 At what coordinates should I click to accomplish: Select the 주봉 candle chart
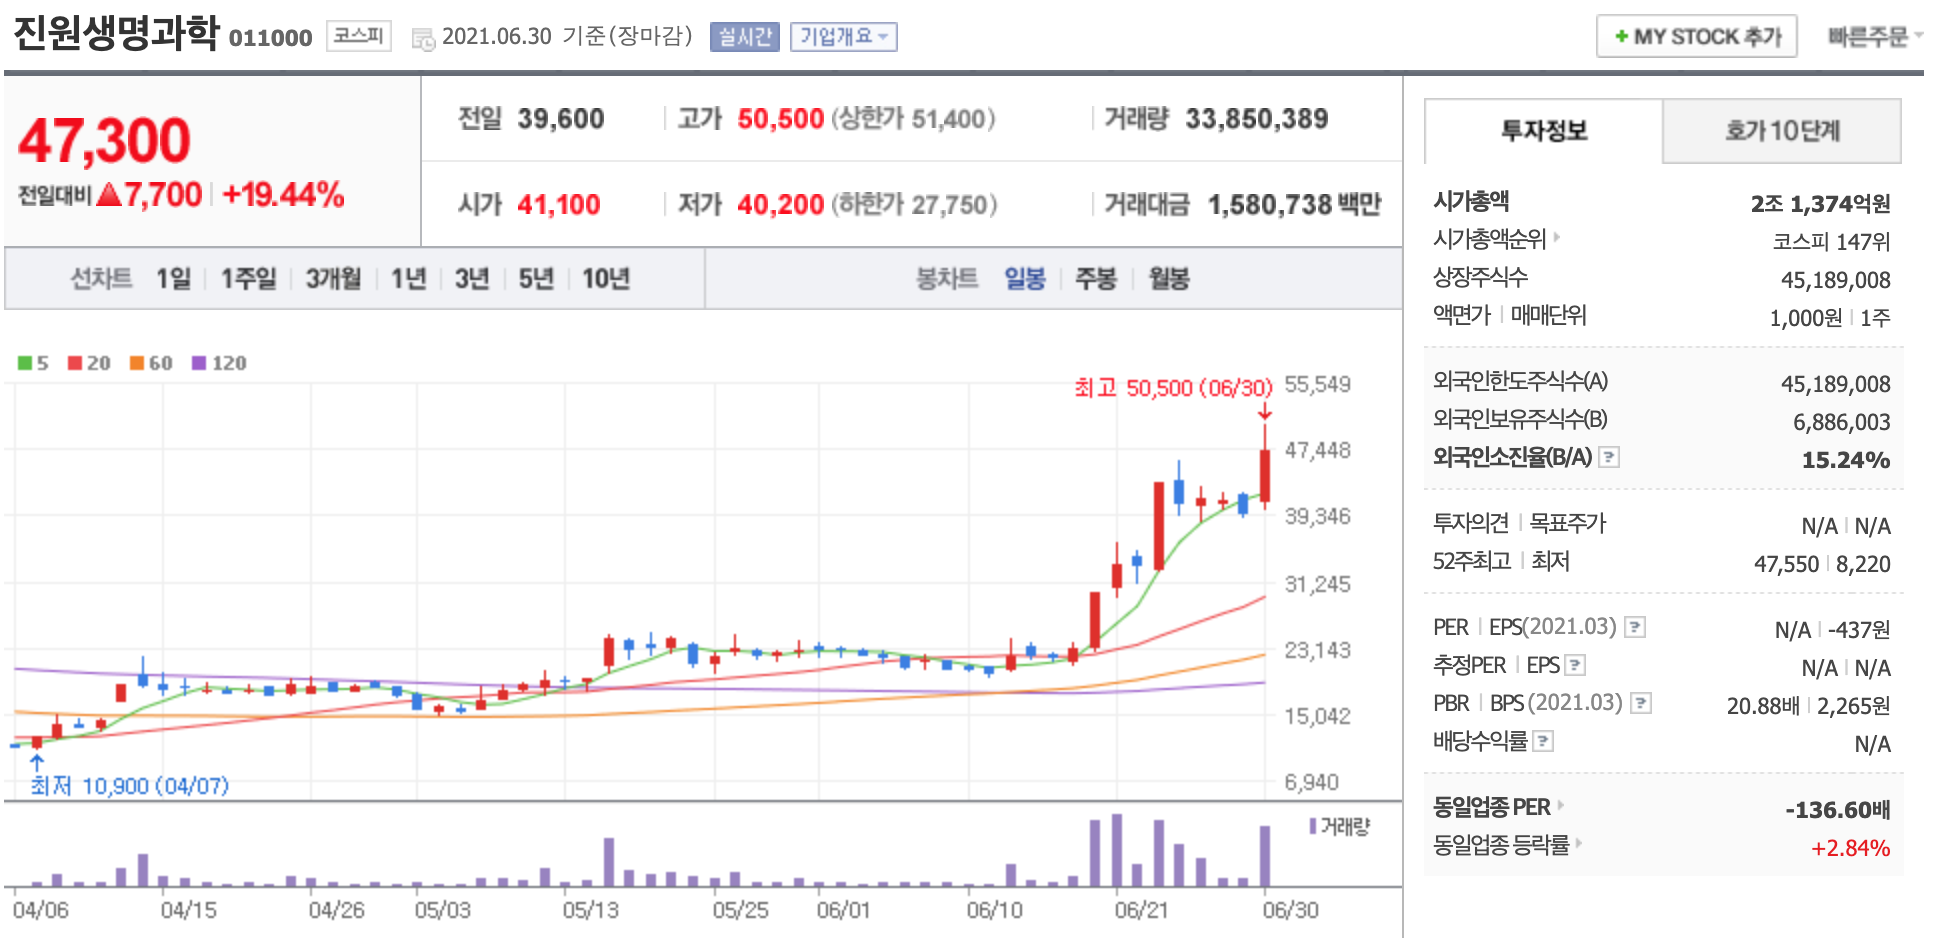pos(1095,278)
